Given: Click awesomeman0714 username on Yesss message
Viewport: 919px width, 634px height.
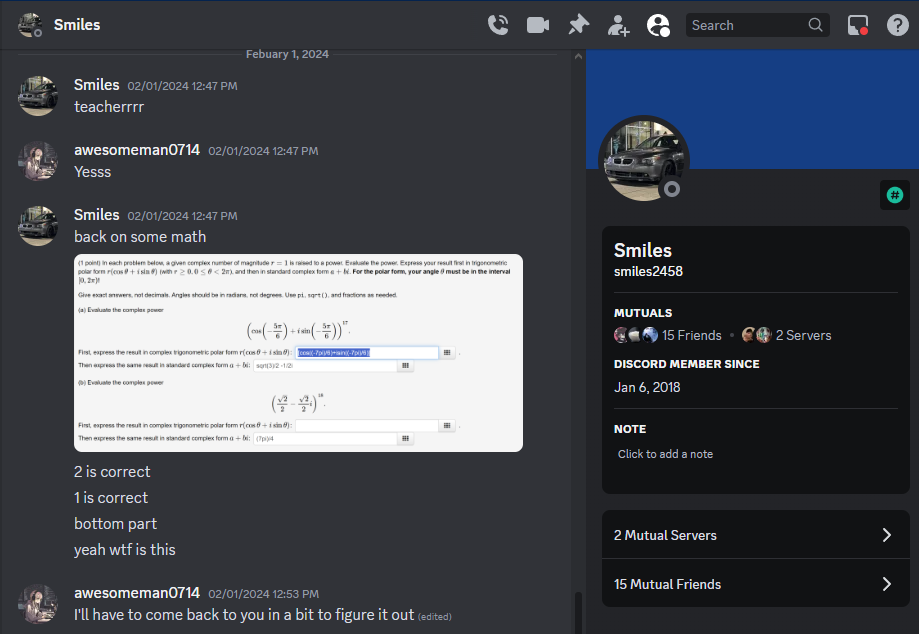Looking at the screenshot, I should pyautogui.click(x=137, y=150).
